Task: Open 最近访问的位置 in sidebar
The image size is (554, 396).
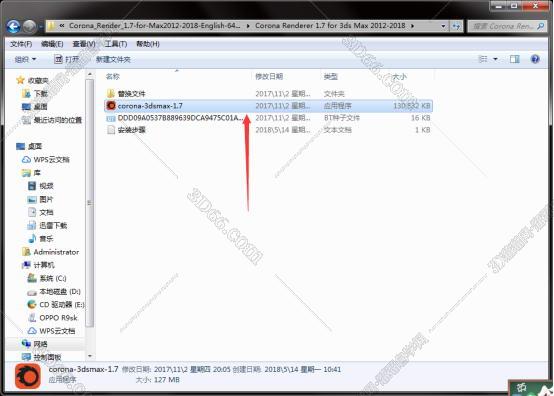Action: tap(57, 120)
